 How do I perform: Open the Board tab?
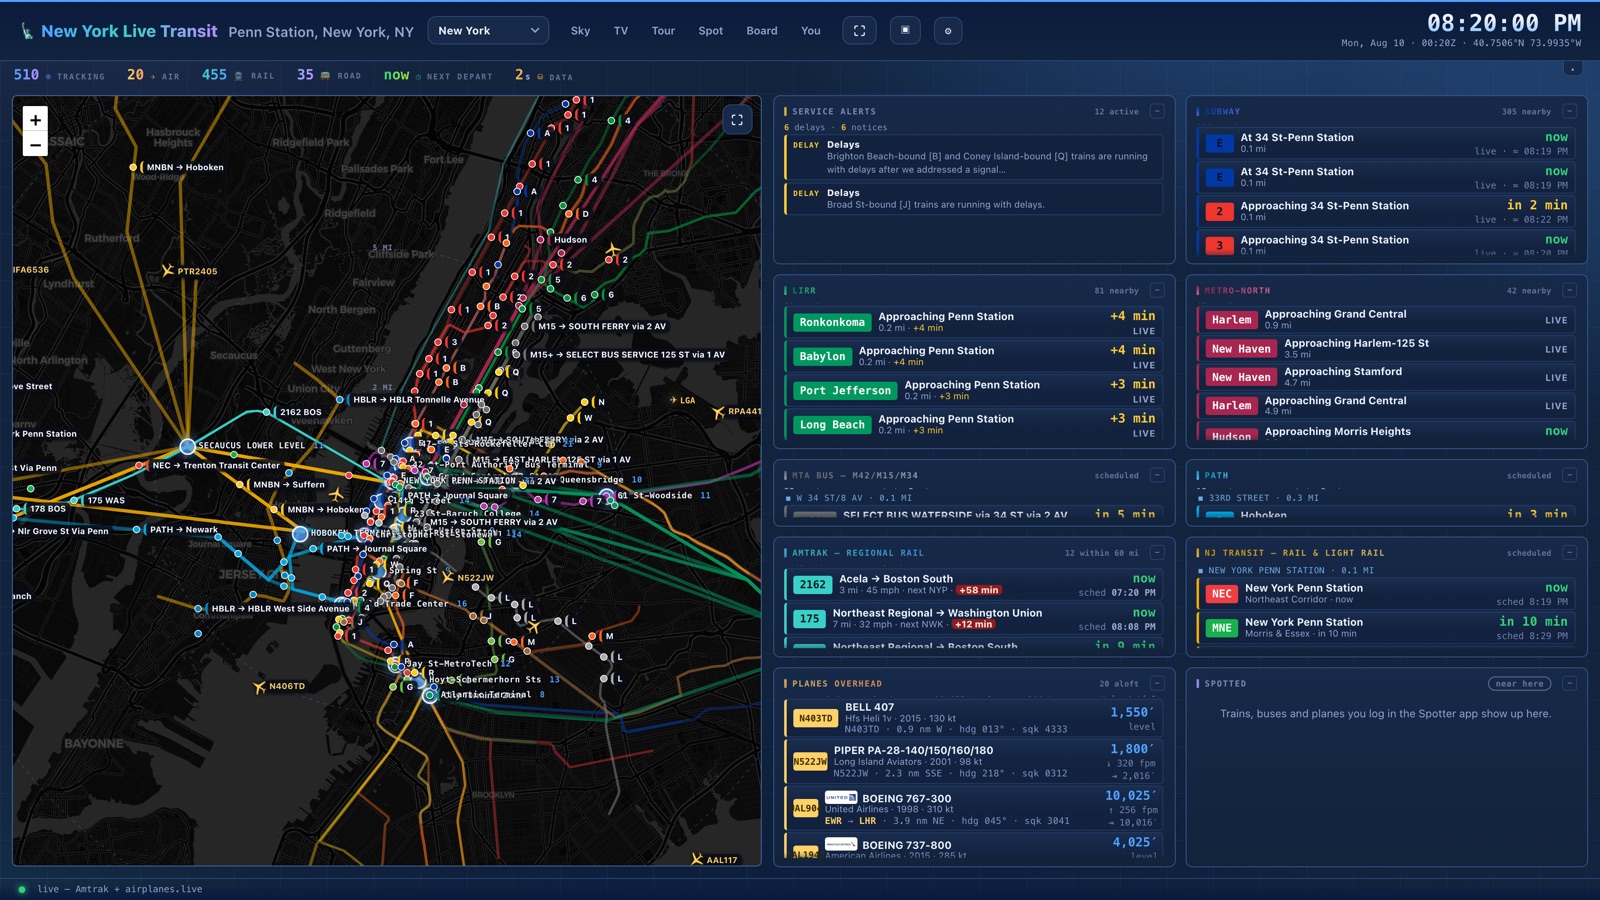(x=762, y=31)
